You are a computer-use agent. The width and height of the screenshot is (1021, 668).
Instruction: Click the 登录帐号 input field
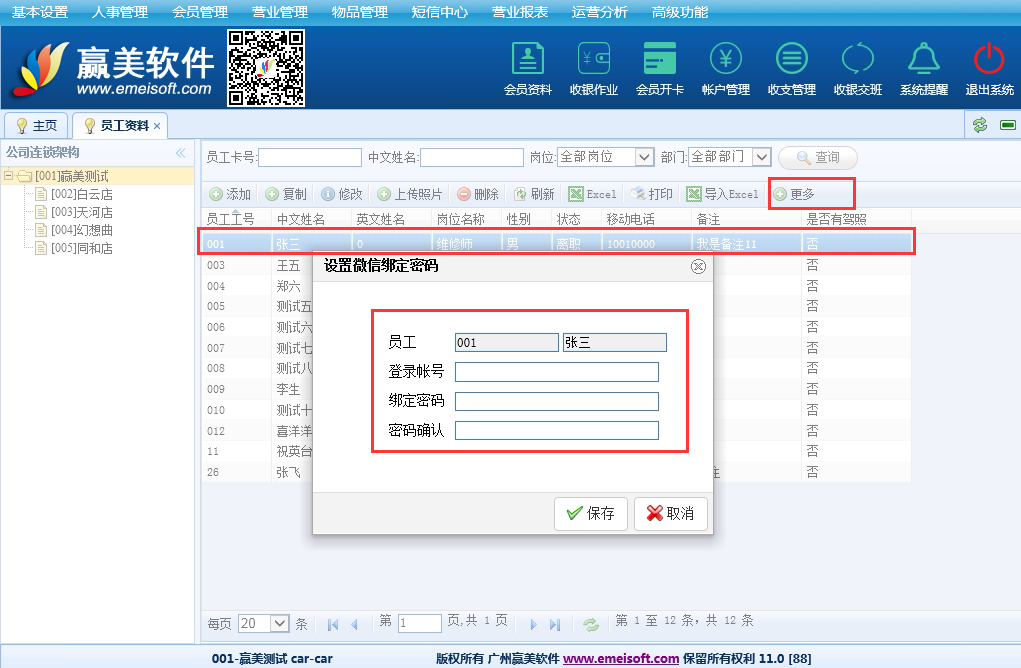pyautogui.click(x=556, y=372)
